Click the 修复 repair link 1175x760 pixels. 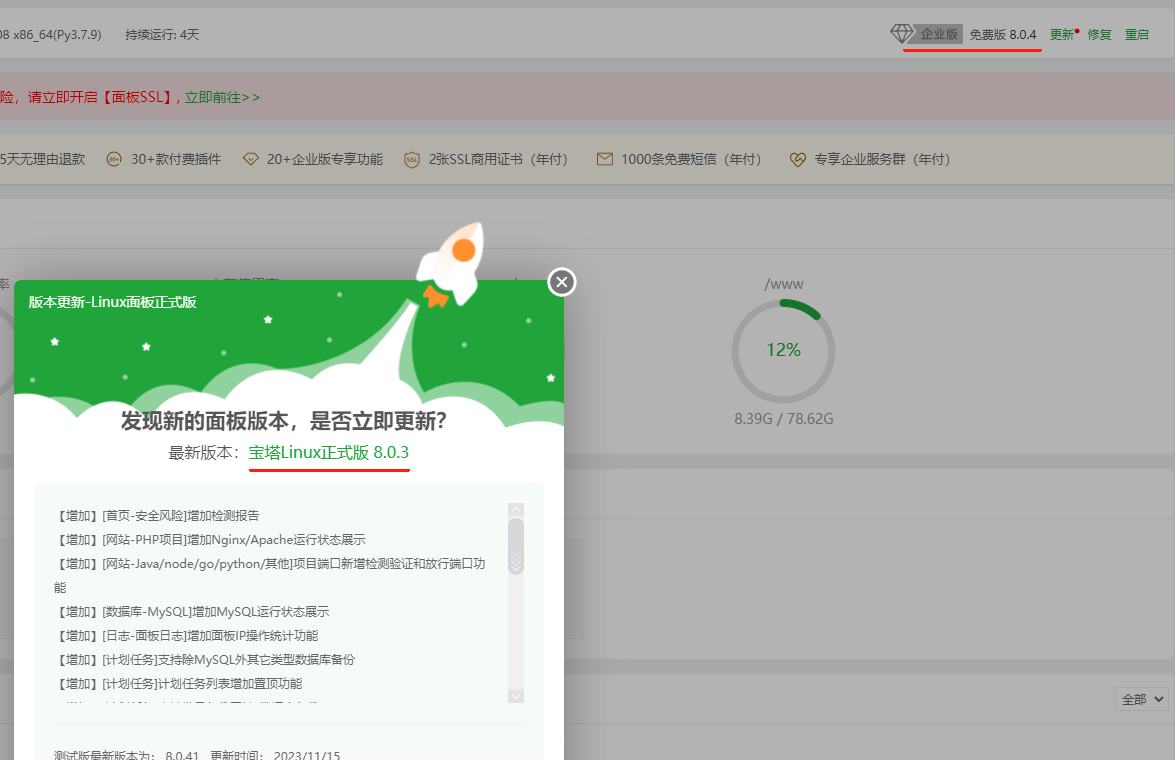click(x=1099, y=34)
